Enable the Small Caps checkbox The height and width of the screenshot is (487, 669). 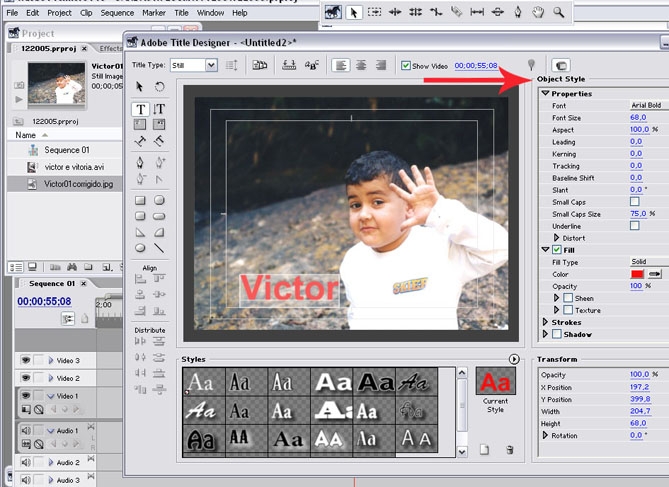pyautogui.click(x=634, y=202)
